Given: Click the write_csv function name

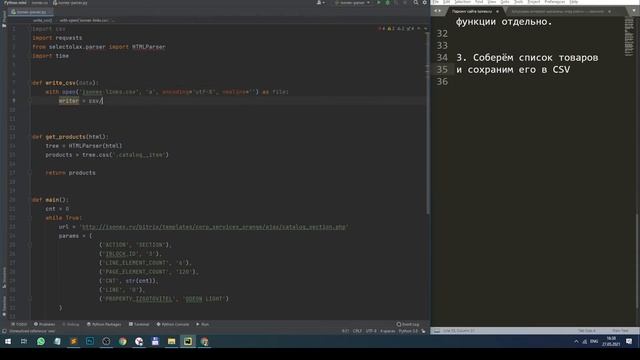Looking at the screenshot, I should click(60, 83).
